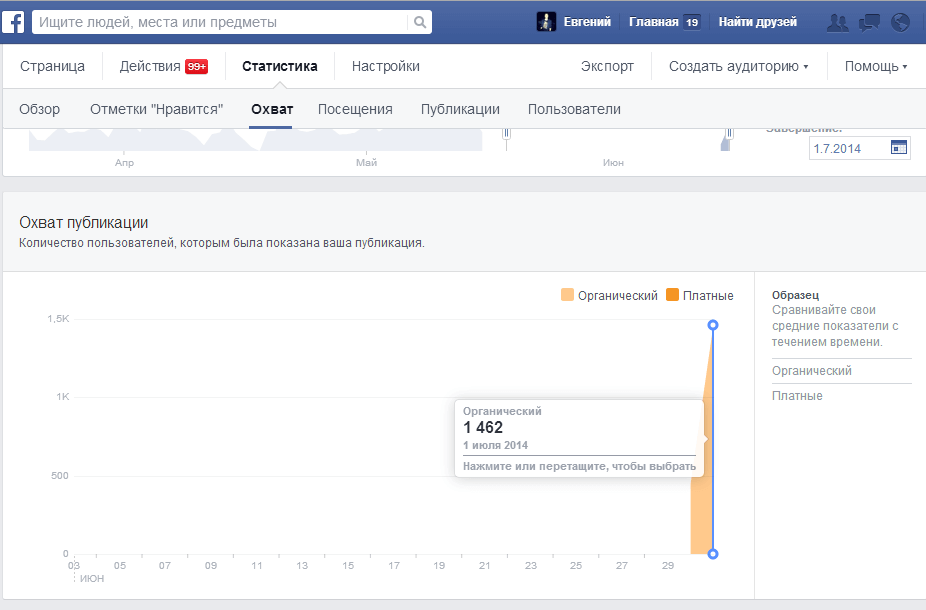Grab the left date range slider handle
The image size is (926, 610).
pos(506,134)
